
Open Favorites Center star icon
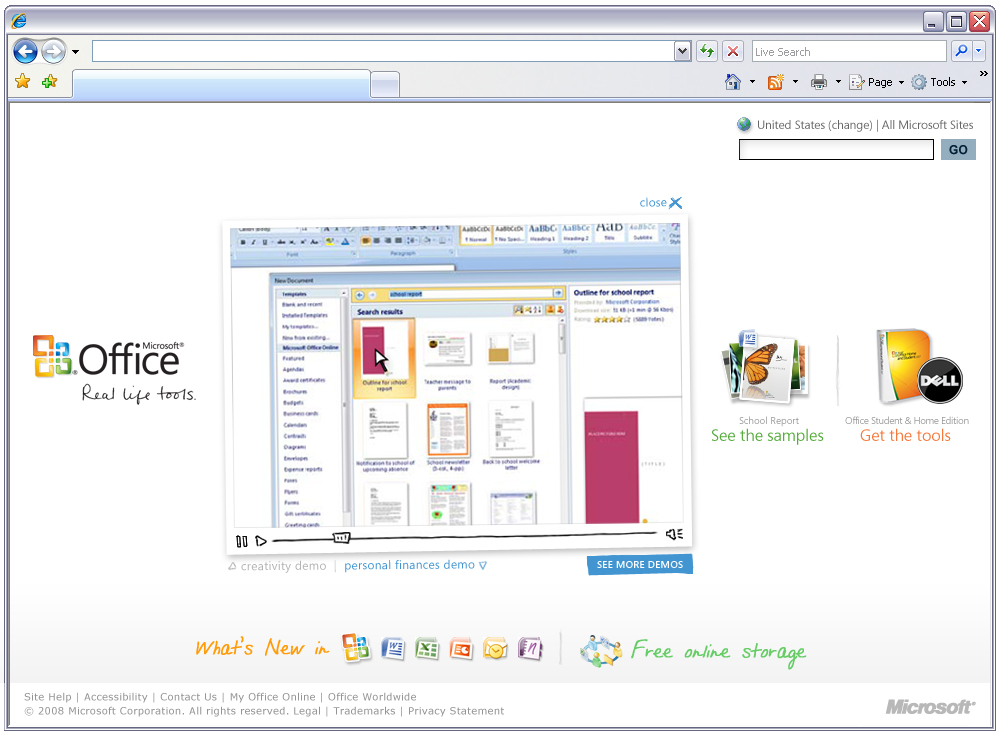pos(22,82)
